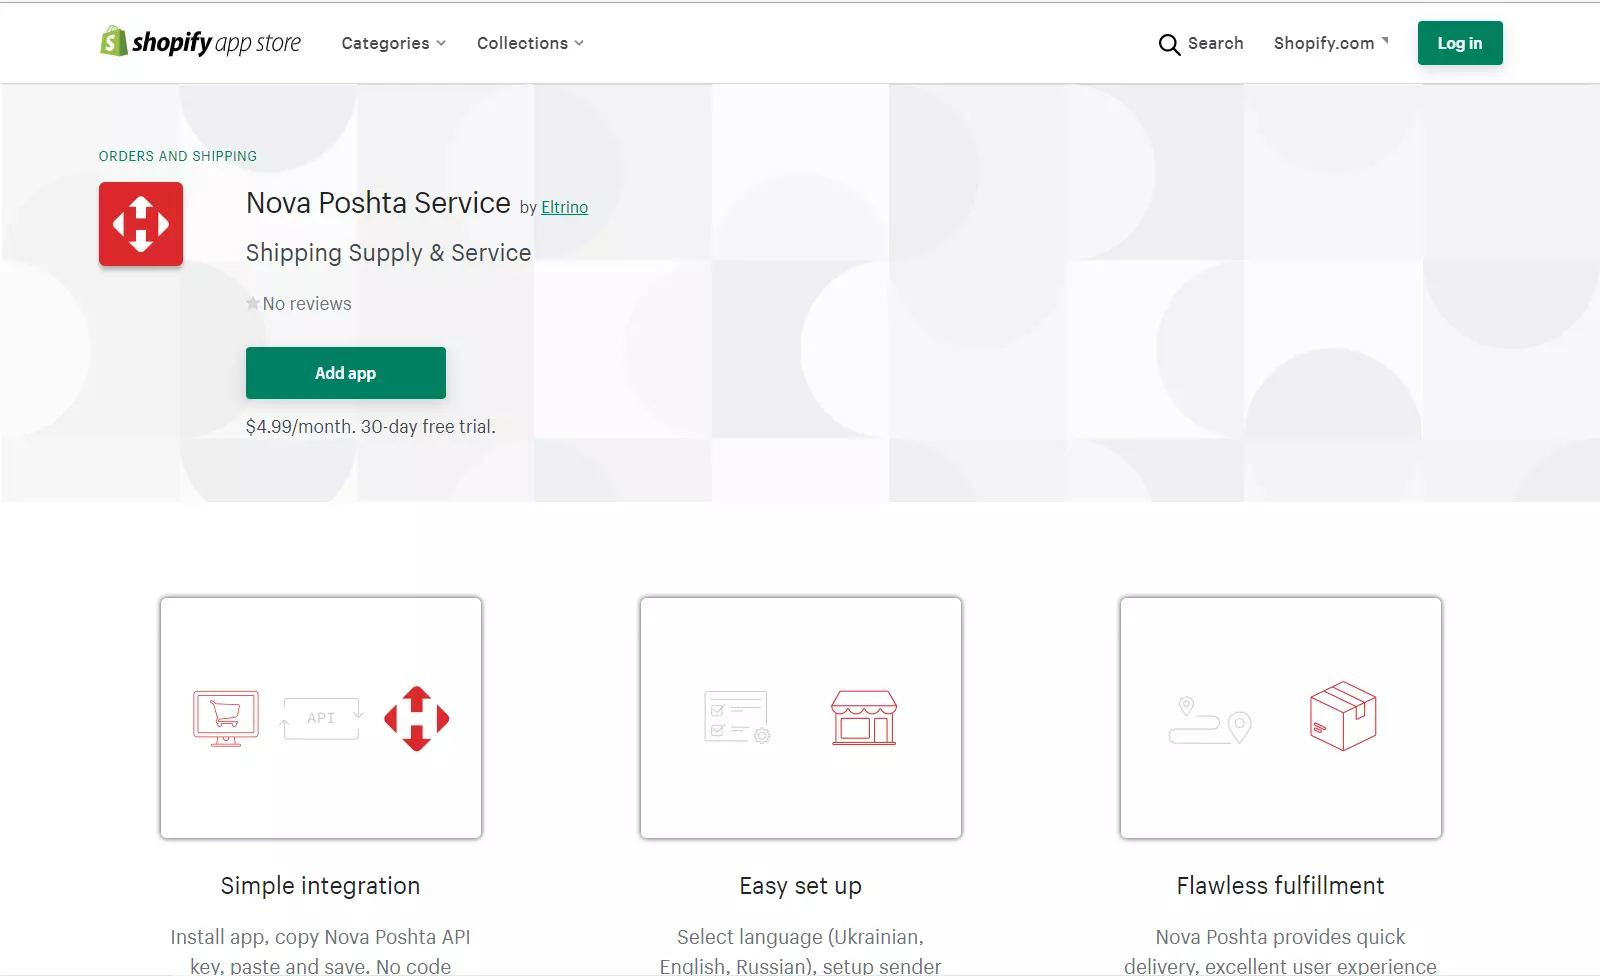Click the Easy set up heading
The image size is (1600, 976).
tap(801, 886)
